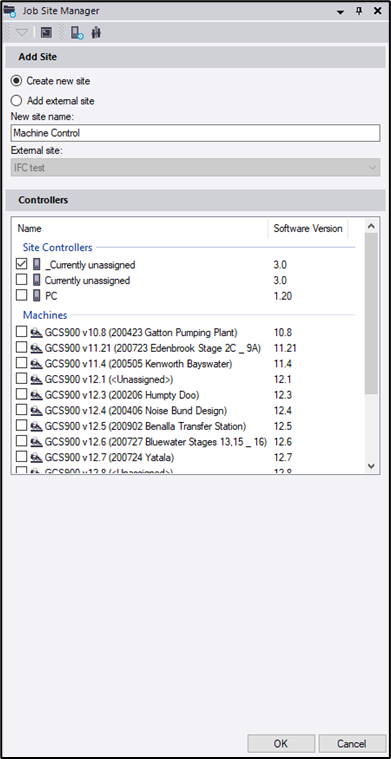Viewport: 391px width, 759px height.
Task: Click the Controllers list scrollbar thumb
Action: tap(371, 313)
